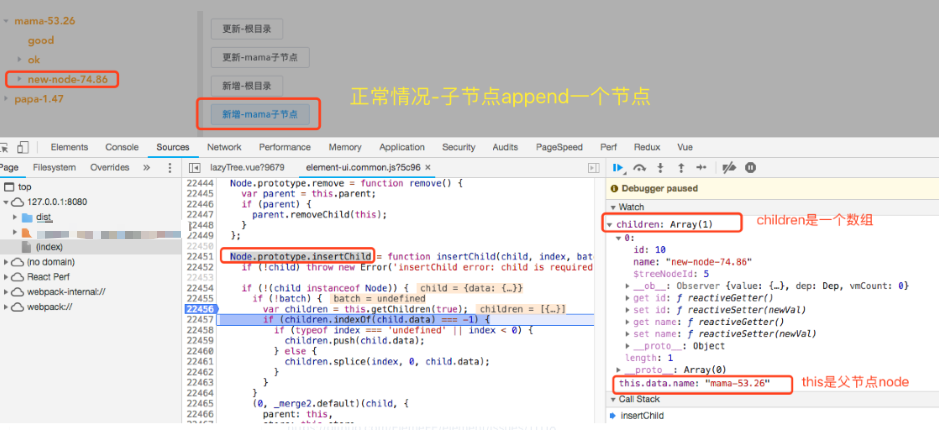This screenshot has height=430, width=939.
Task: Switch to the Filesystem navigator tab
Action: coord(54,168)
